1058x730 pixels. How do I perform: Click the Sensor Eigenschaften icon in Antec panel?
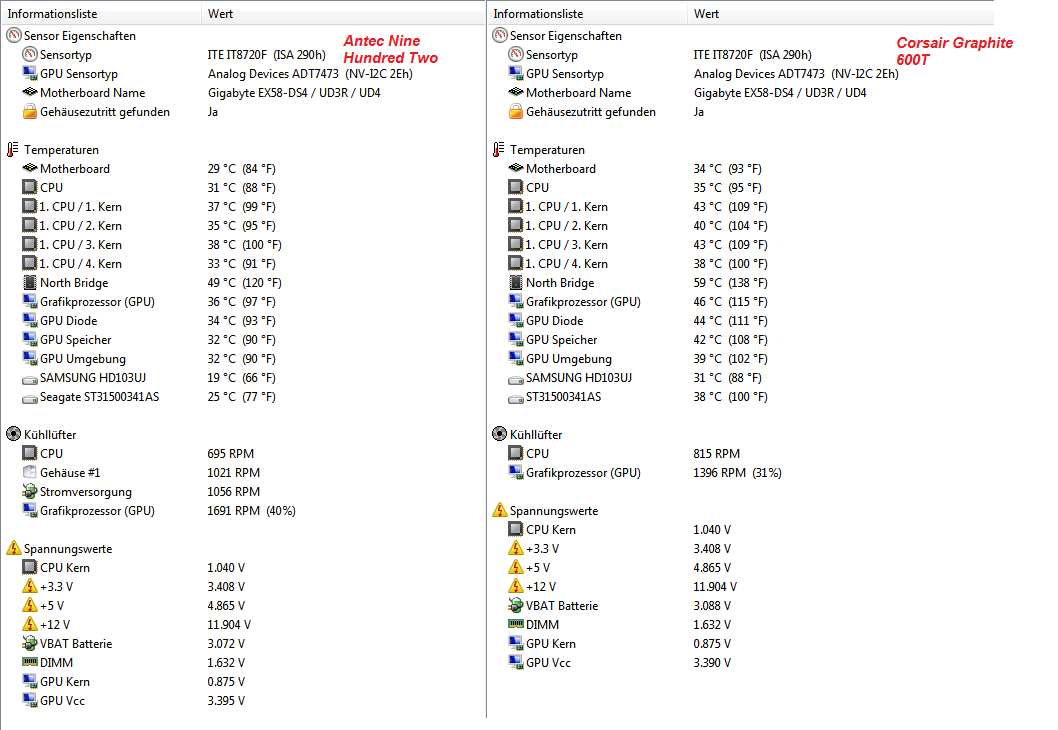(13, 36)
